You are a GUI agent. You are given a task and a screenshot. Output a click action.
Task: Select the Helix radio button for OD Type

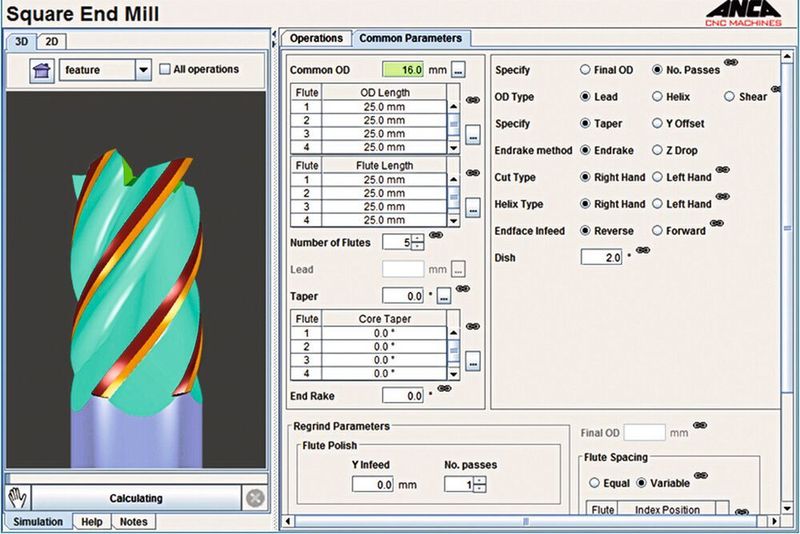pos(657,96)
